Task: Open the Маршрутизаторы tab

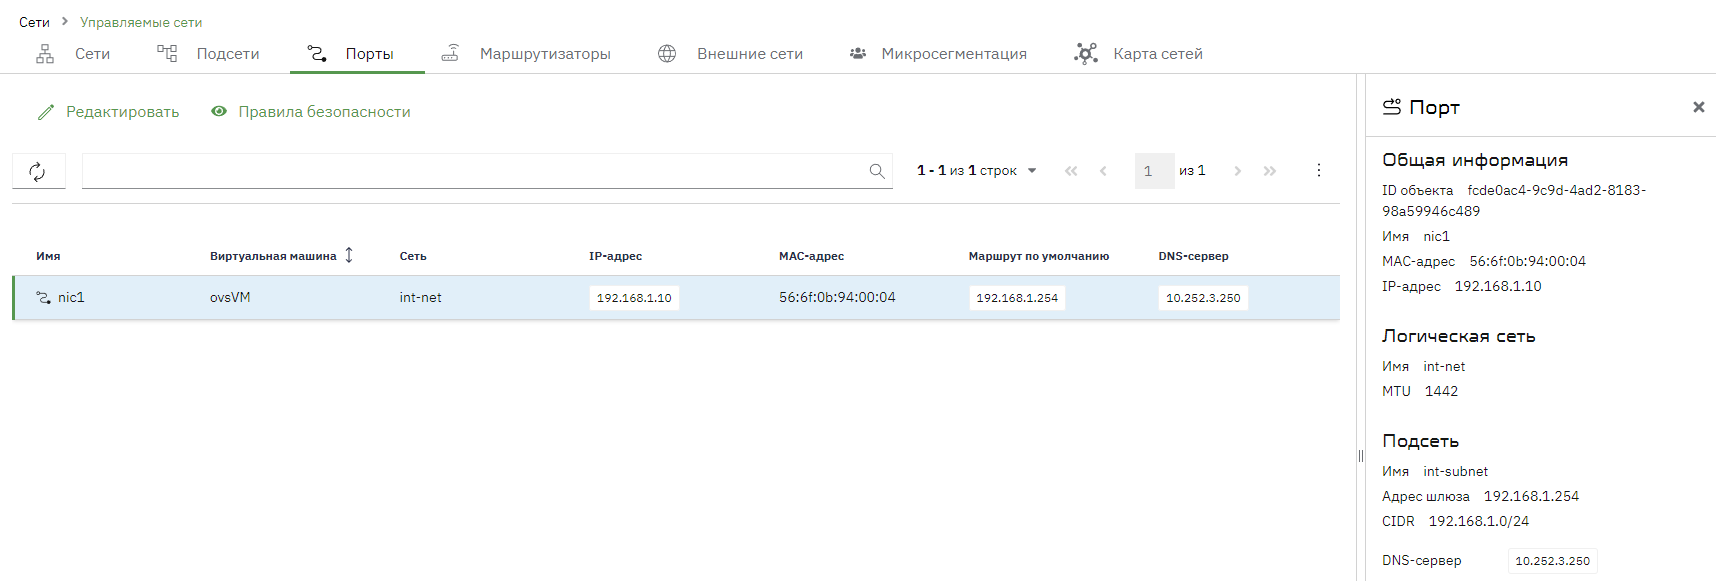Action: pos(526,54)
